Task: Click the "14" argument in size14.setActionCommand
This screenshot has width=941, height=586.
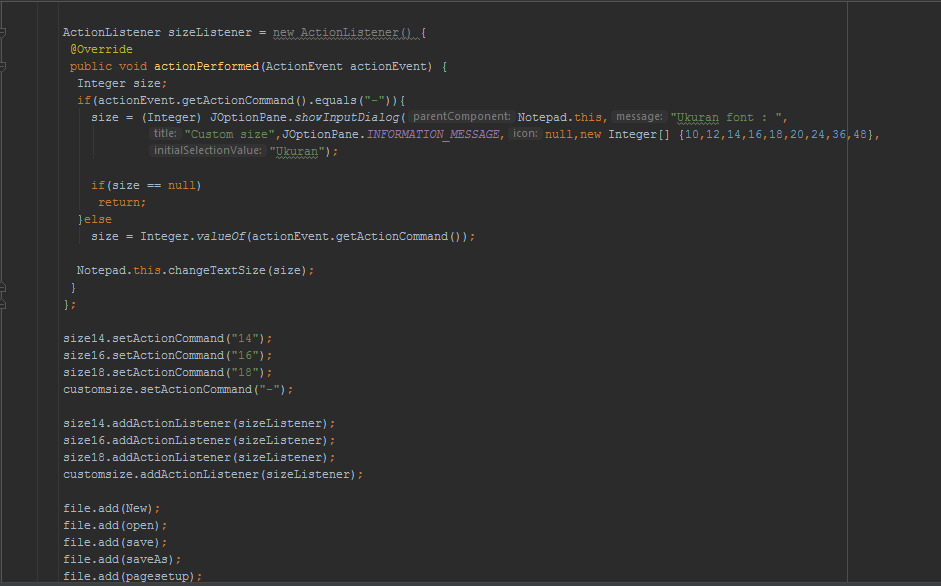Action: click(245, 338)
